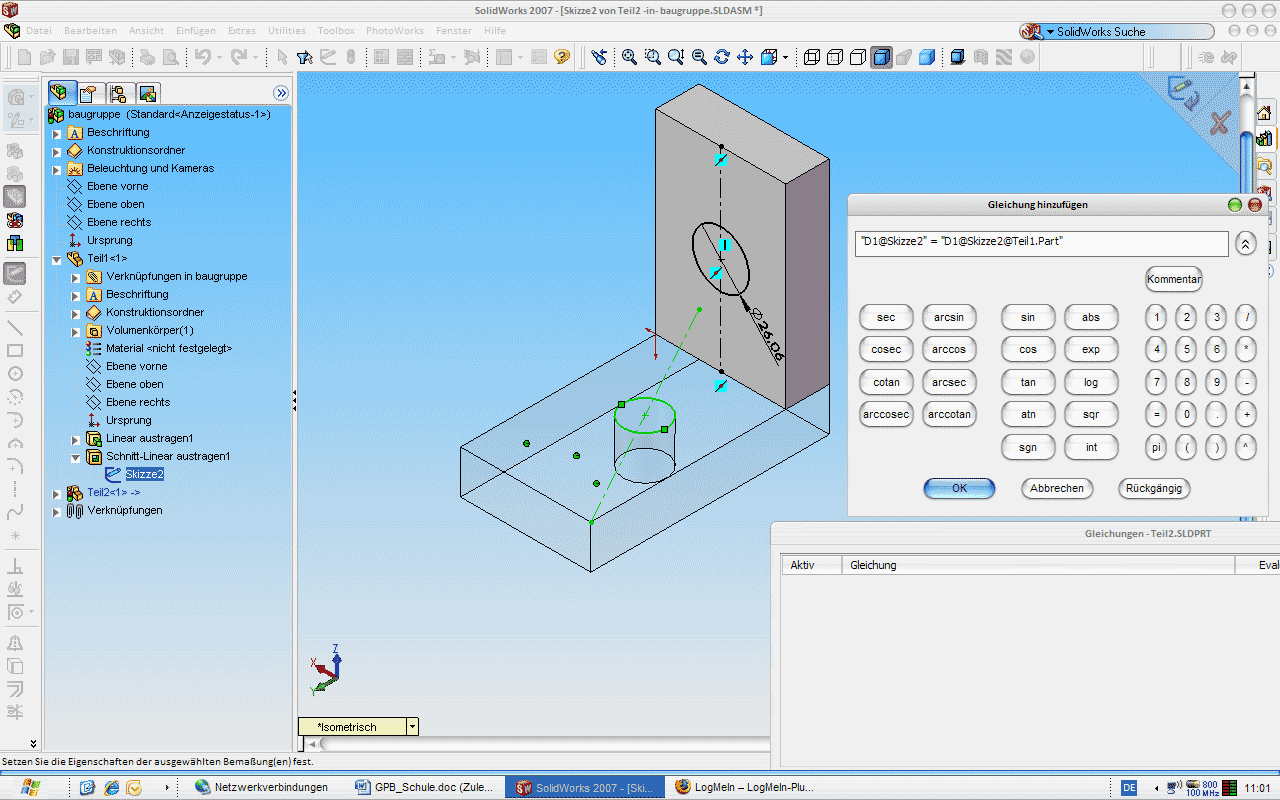The width and height of the screenshot is (1280, 800).
Task: Activate the Rotate View tool
Action: click(722, 57)
